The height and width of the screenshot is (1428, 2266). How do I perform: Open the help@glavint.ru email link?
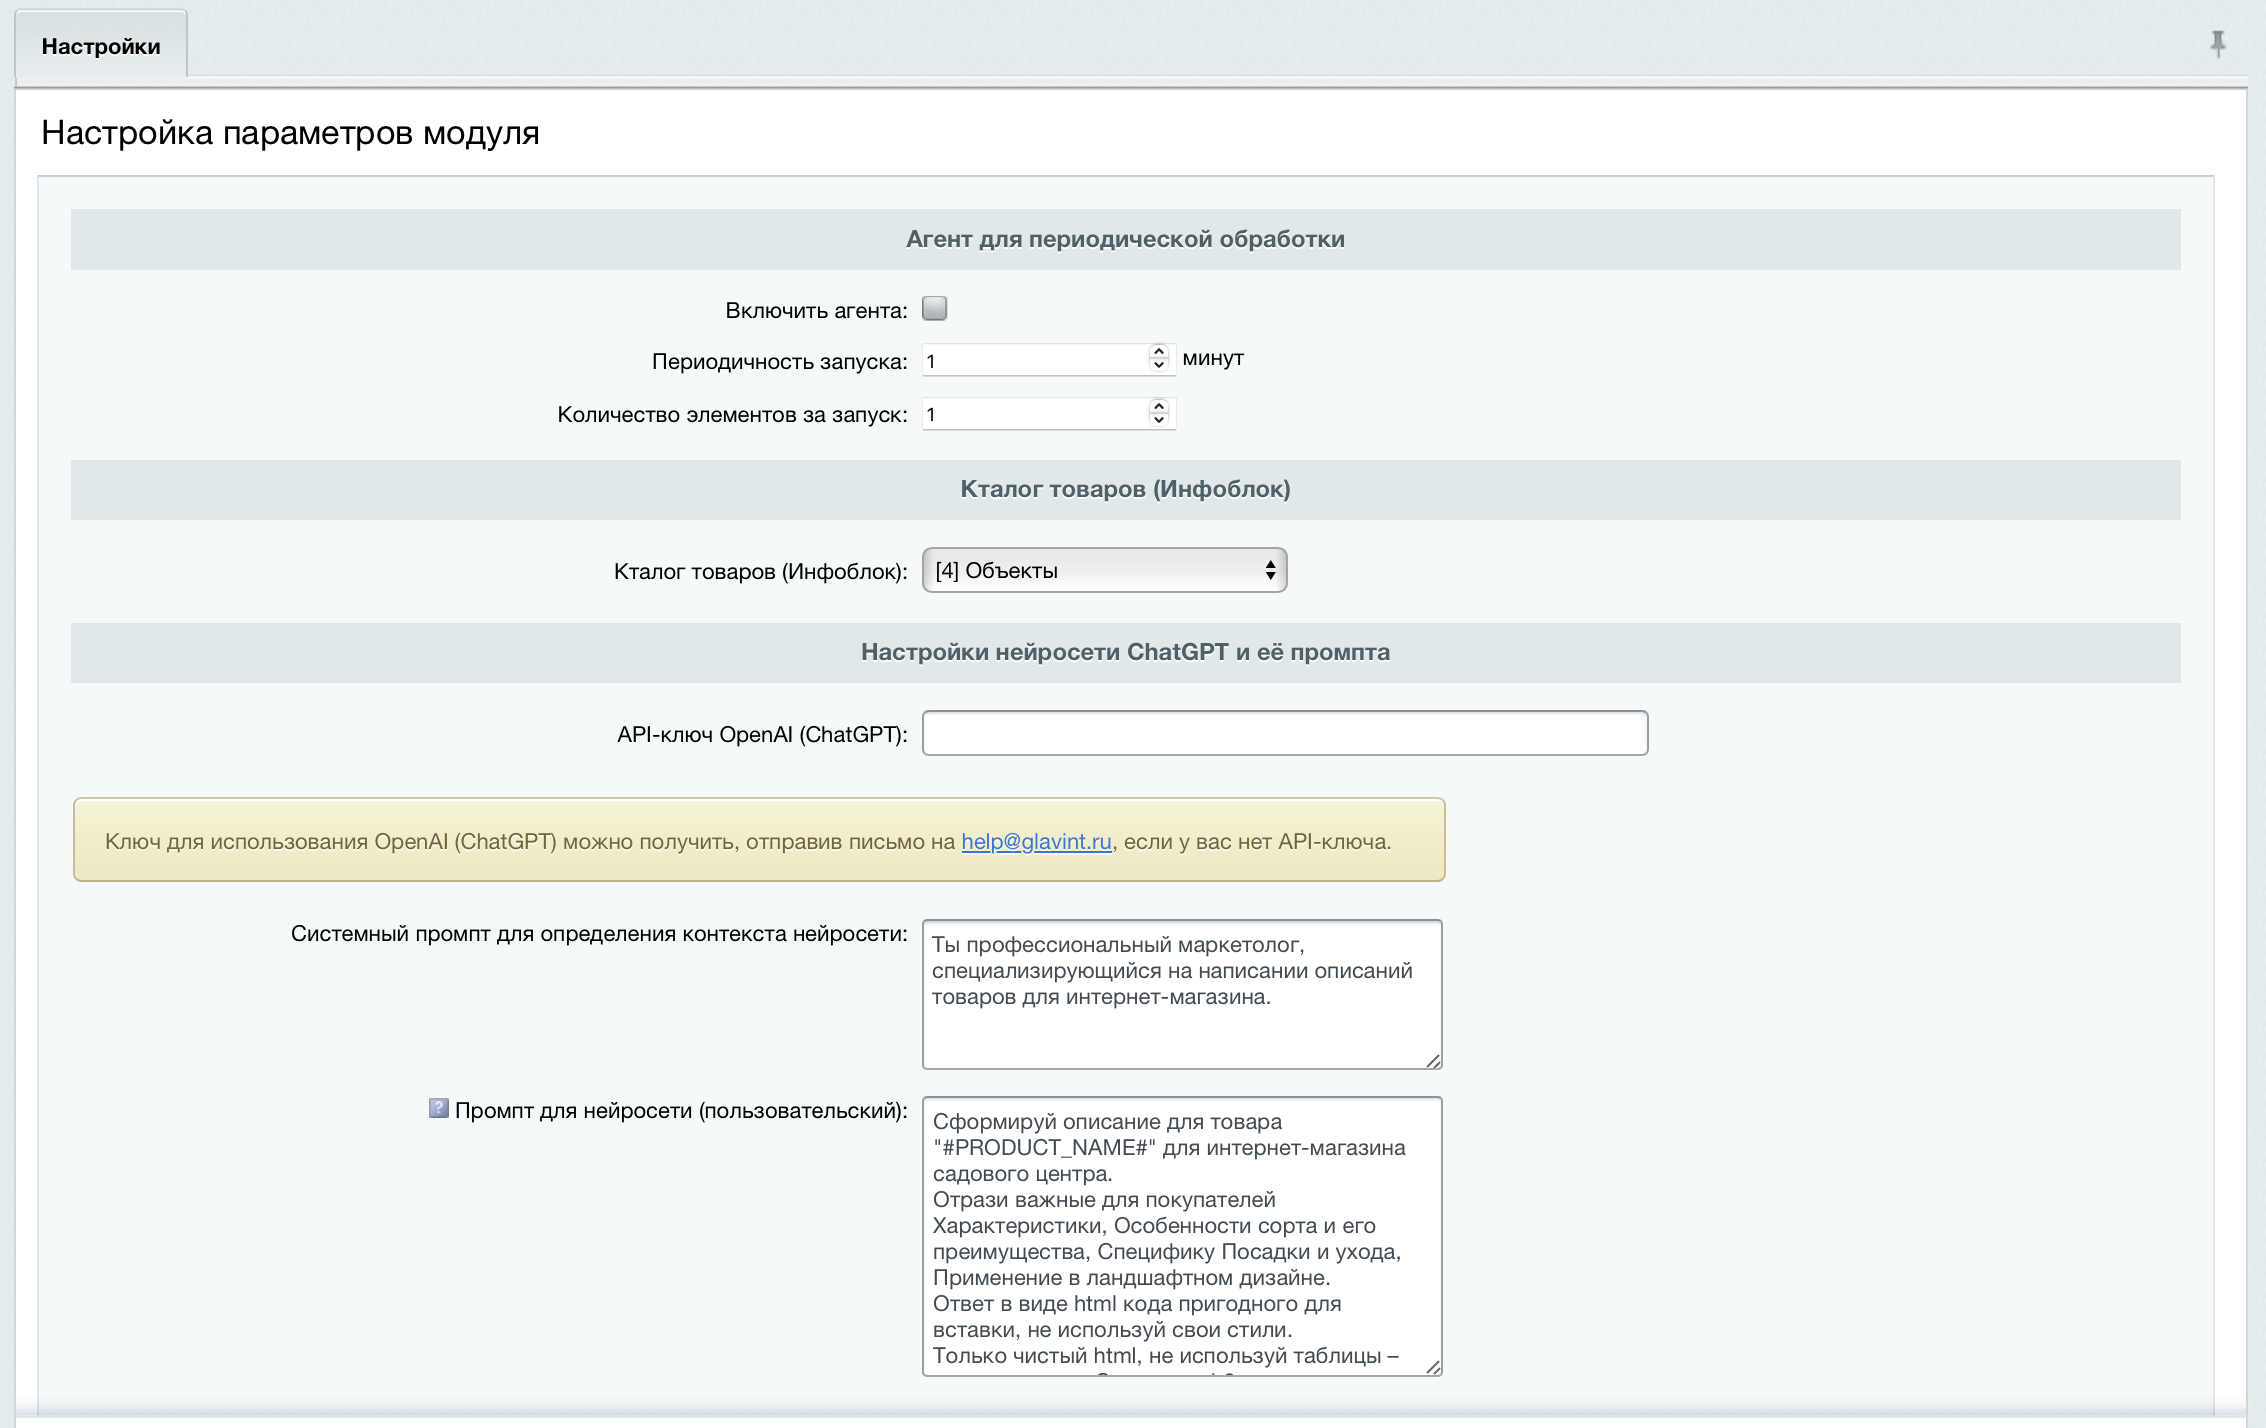1036,841
